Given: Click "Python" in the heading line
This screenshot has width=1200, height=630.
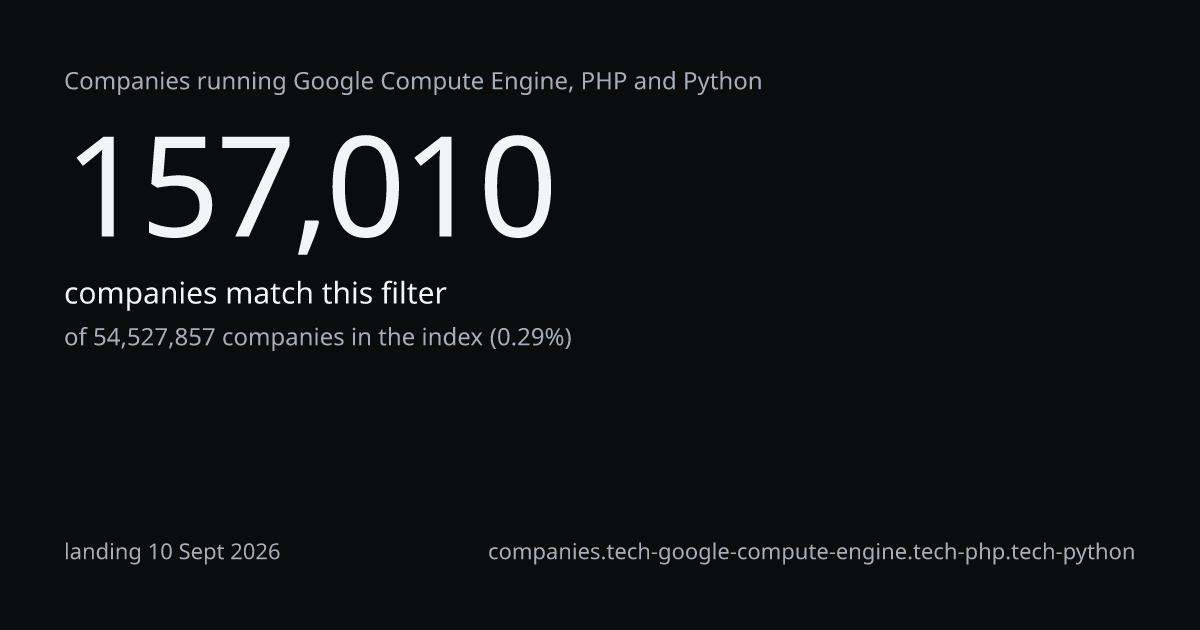Looking at the screenshot, I should pos(722,82).
